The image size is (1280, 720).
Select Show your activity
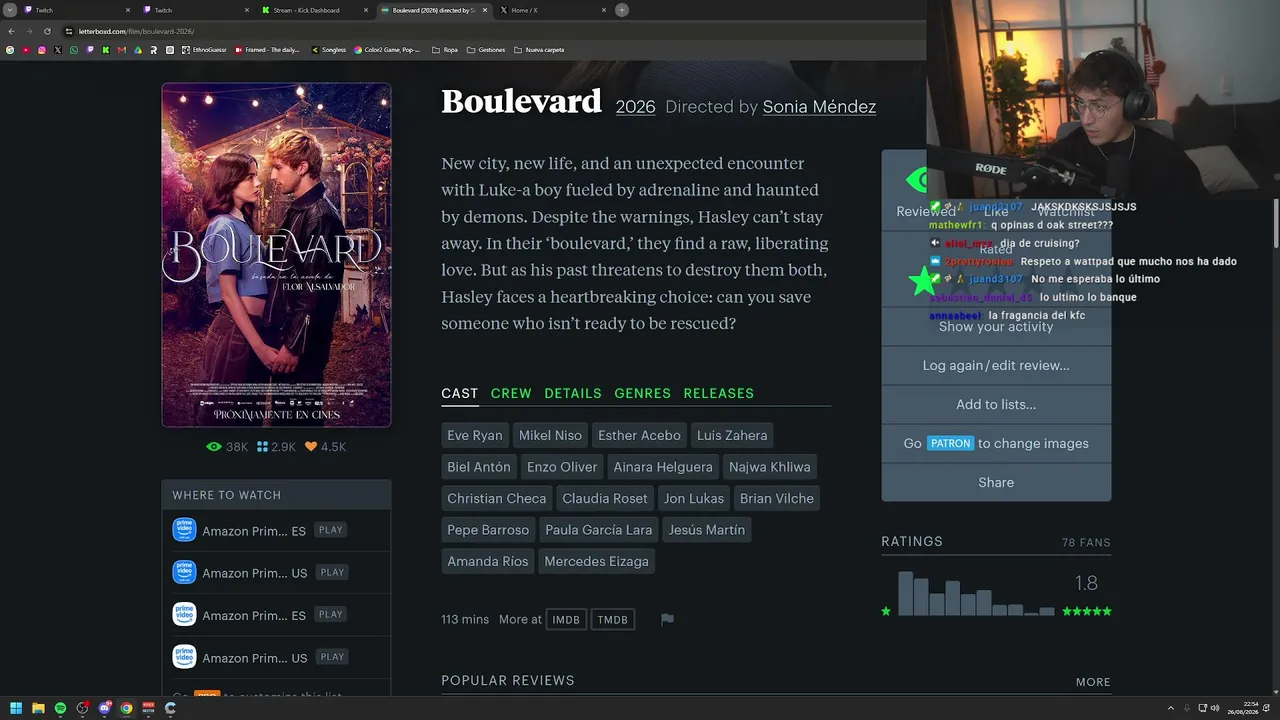pyautogui.click(x=996, y=327)
